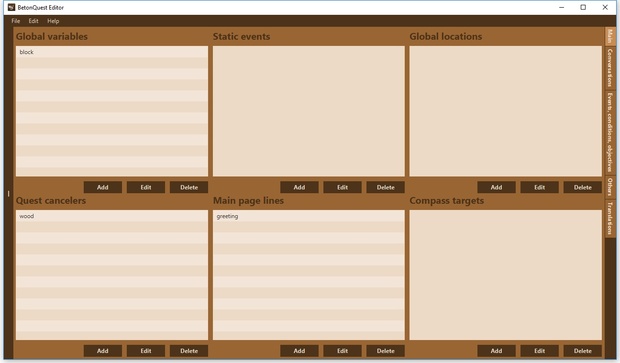Click Delete under Main page lines
620x363 pixels.
point(386,351)
